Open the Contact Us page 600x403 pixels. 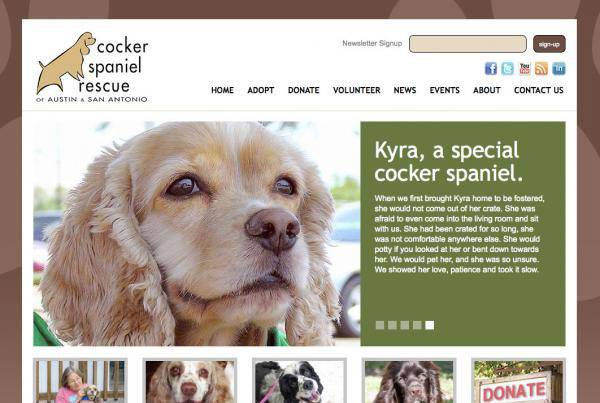(539, 90)
